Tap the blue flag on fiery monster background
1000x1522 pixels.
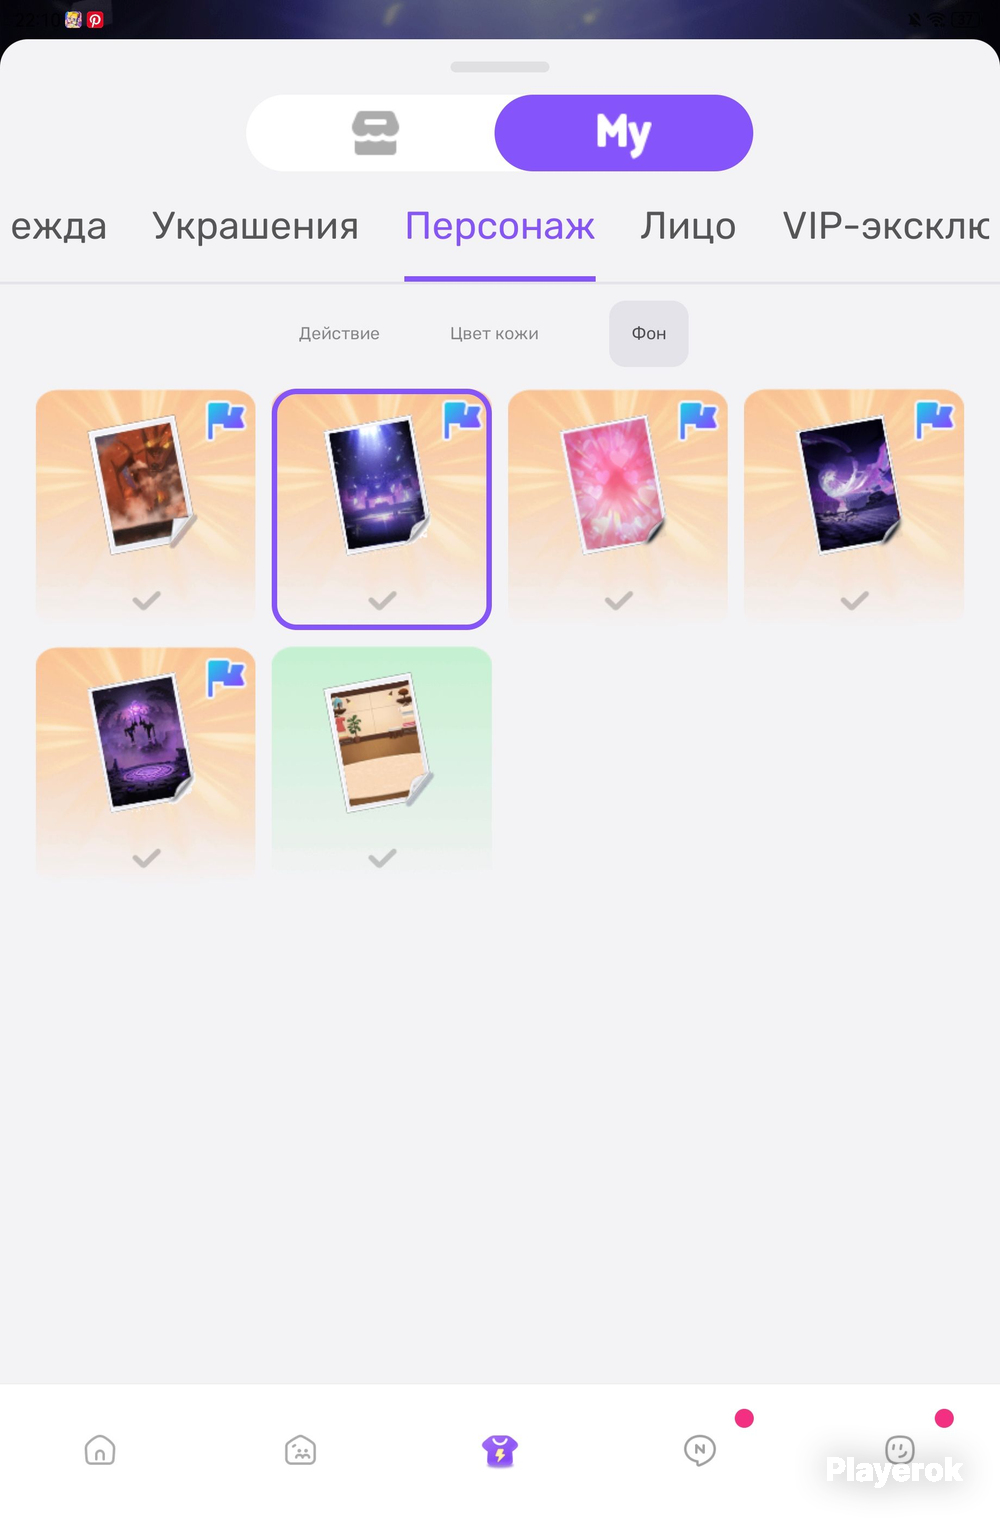click(x=226, y=420)
